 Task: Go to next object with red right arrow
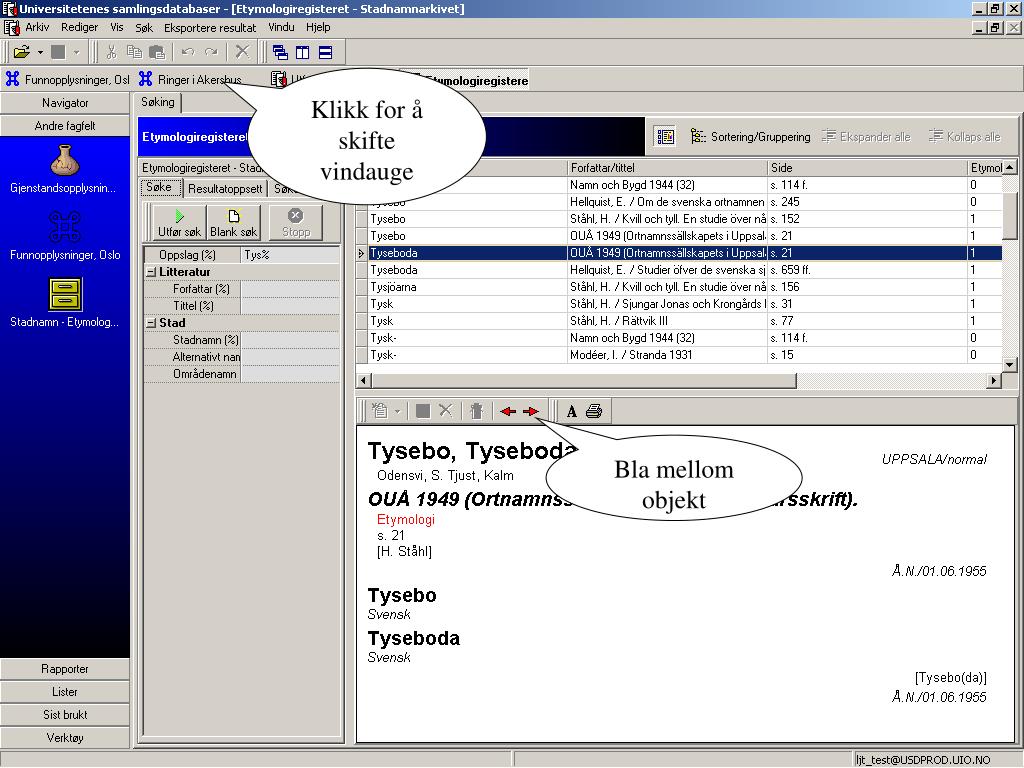[531, 411]
